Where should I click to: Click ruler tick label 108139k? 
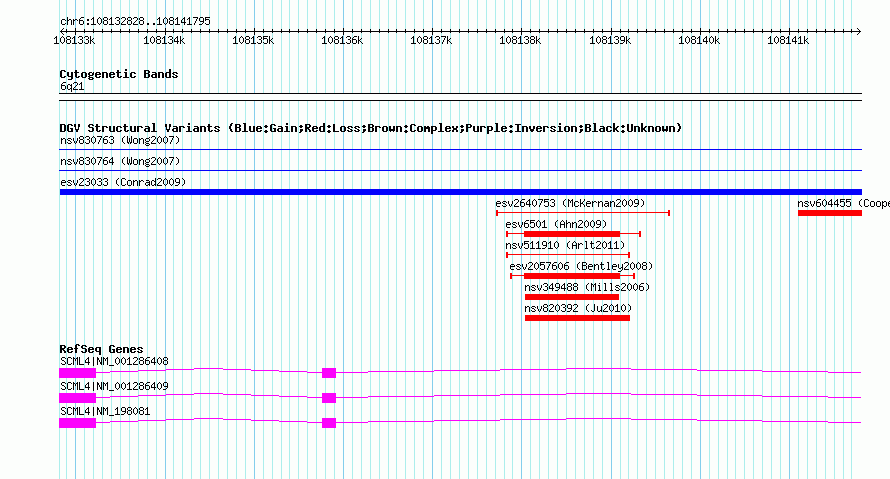pos(610,40)
